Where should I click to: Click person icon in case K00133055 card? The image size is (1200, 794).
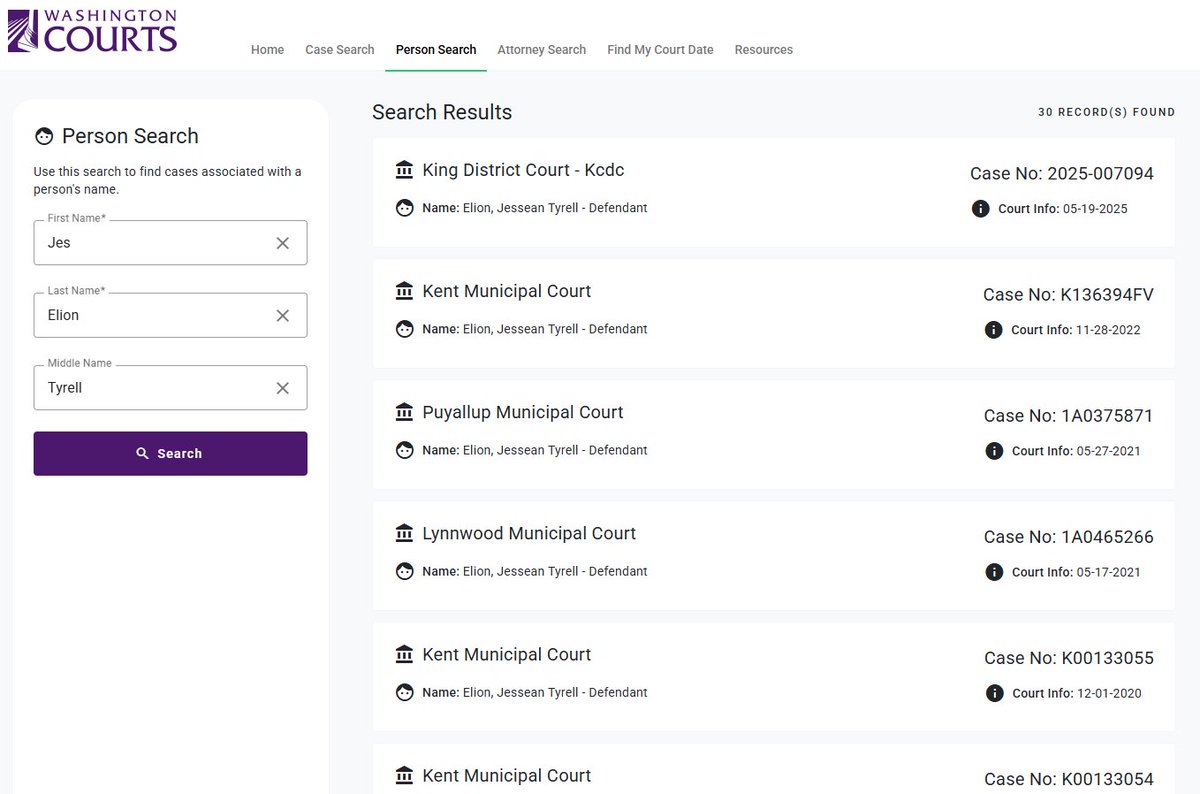404,692
